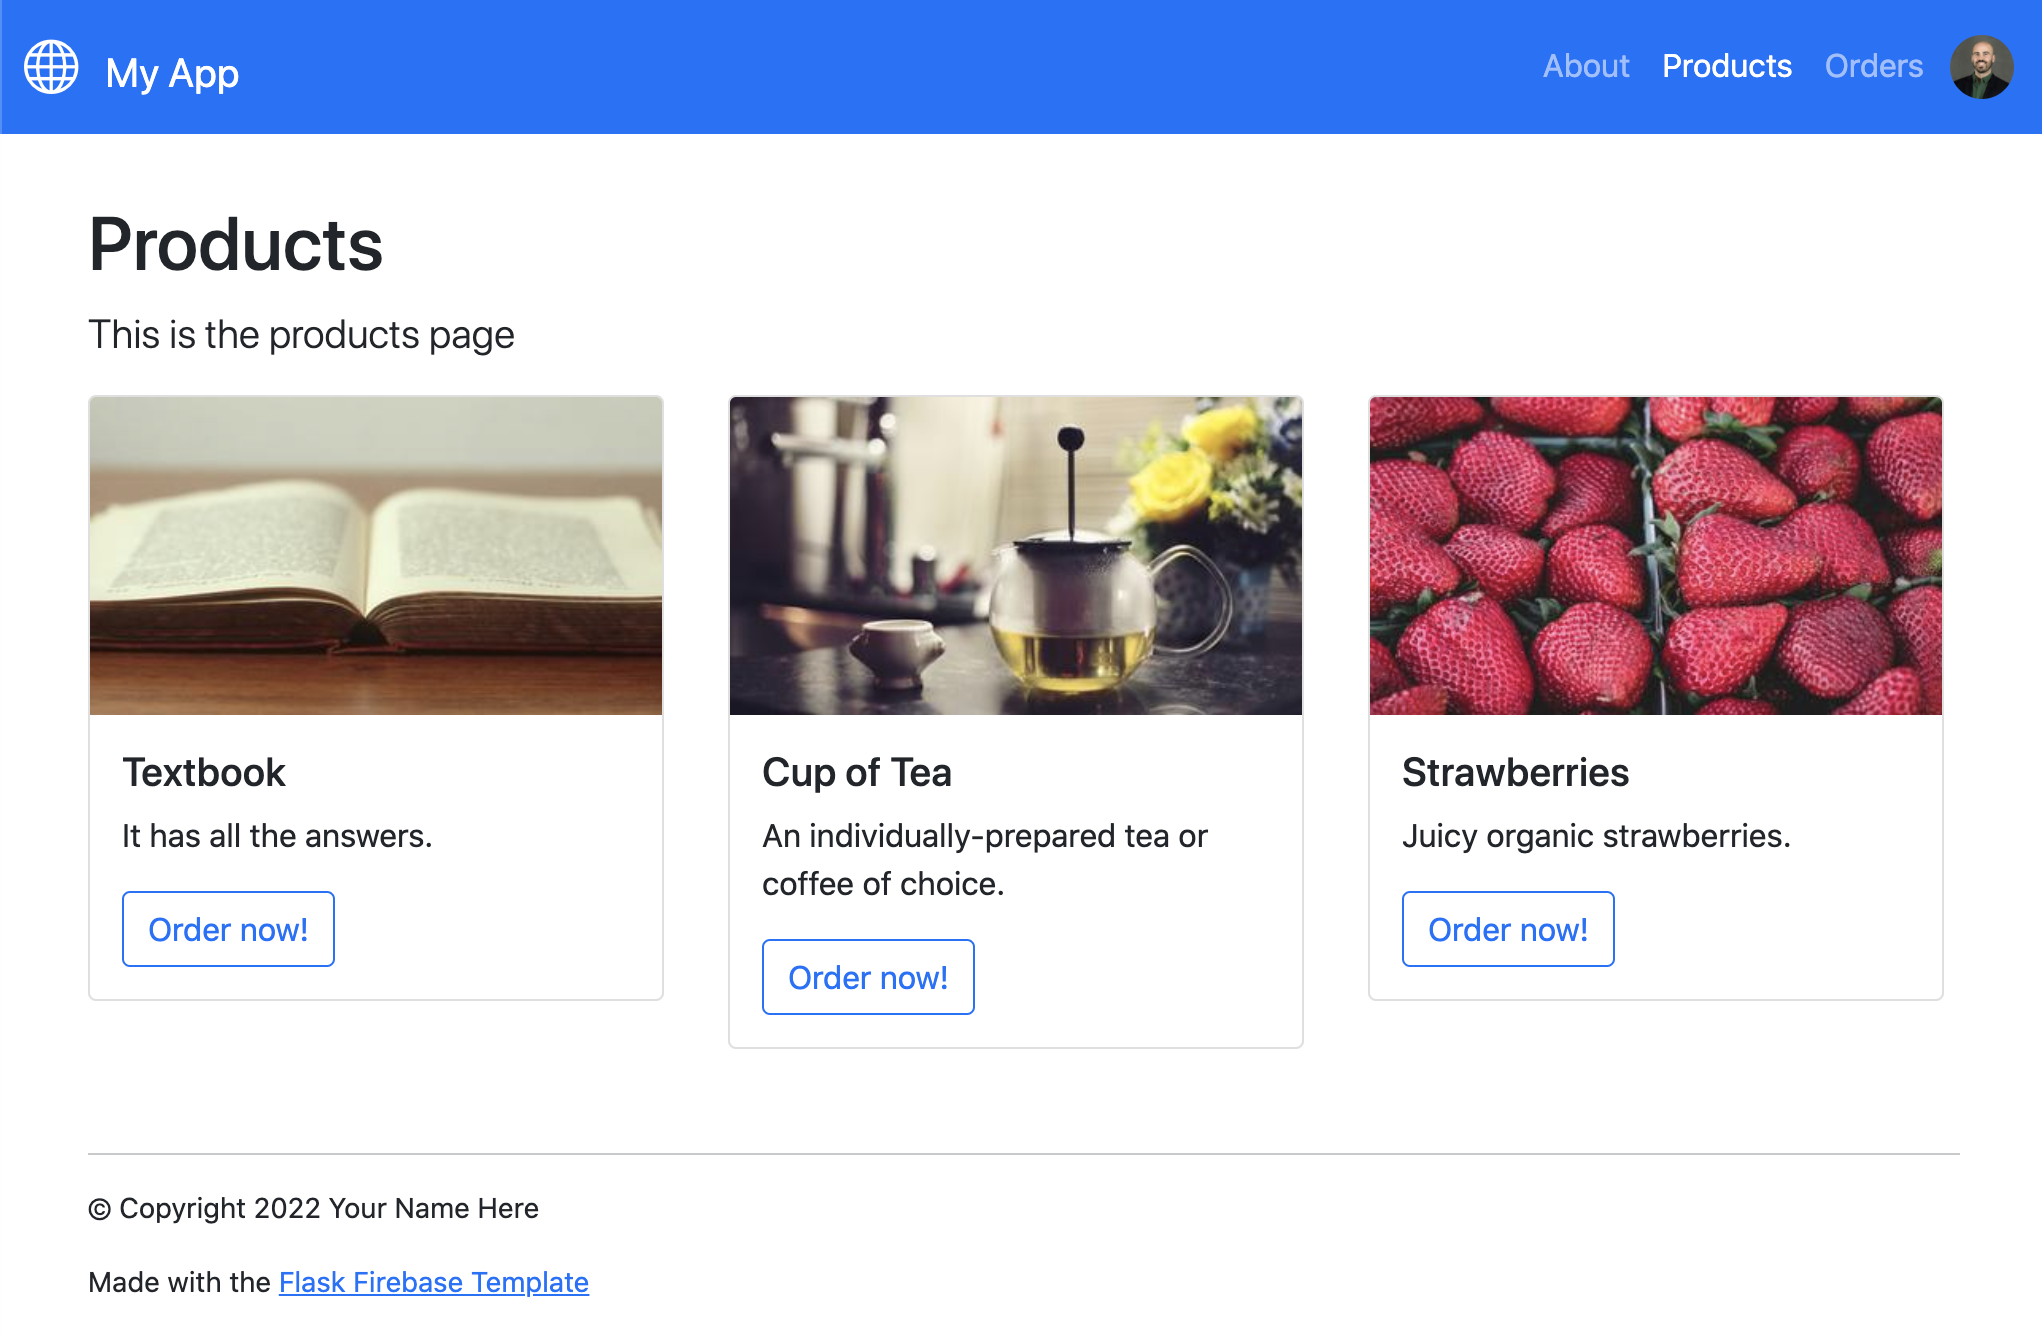This screenshot has width=2042, height=1334.
Task: Order the Textbook product
Action: pyautogui.click(x=228, y=928)
